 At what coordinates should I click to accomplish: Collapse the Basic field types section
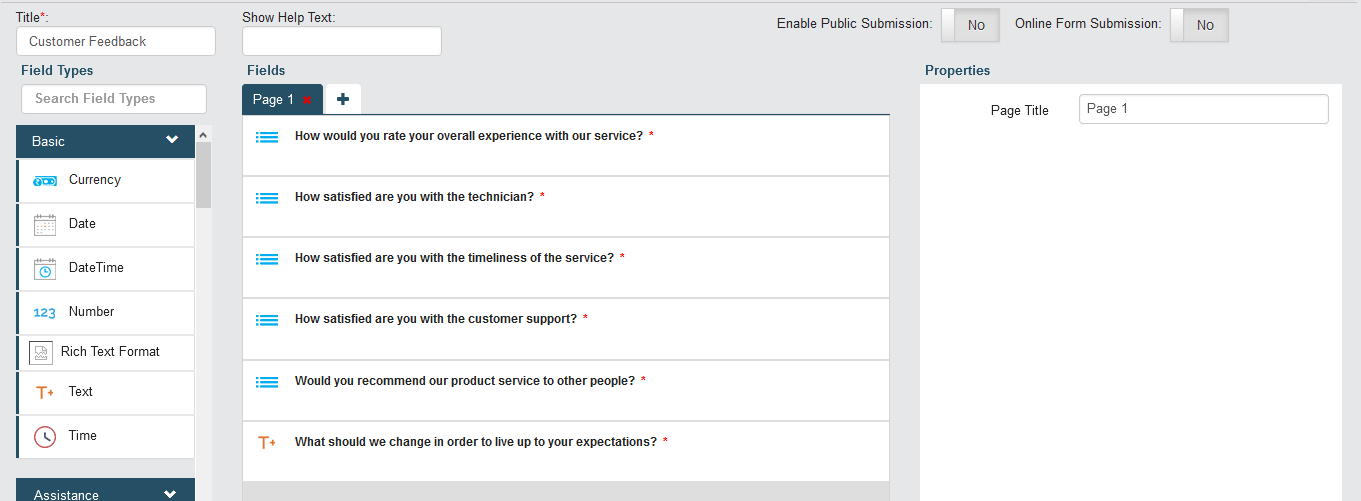[x=172, y=141]
